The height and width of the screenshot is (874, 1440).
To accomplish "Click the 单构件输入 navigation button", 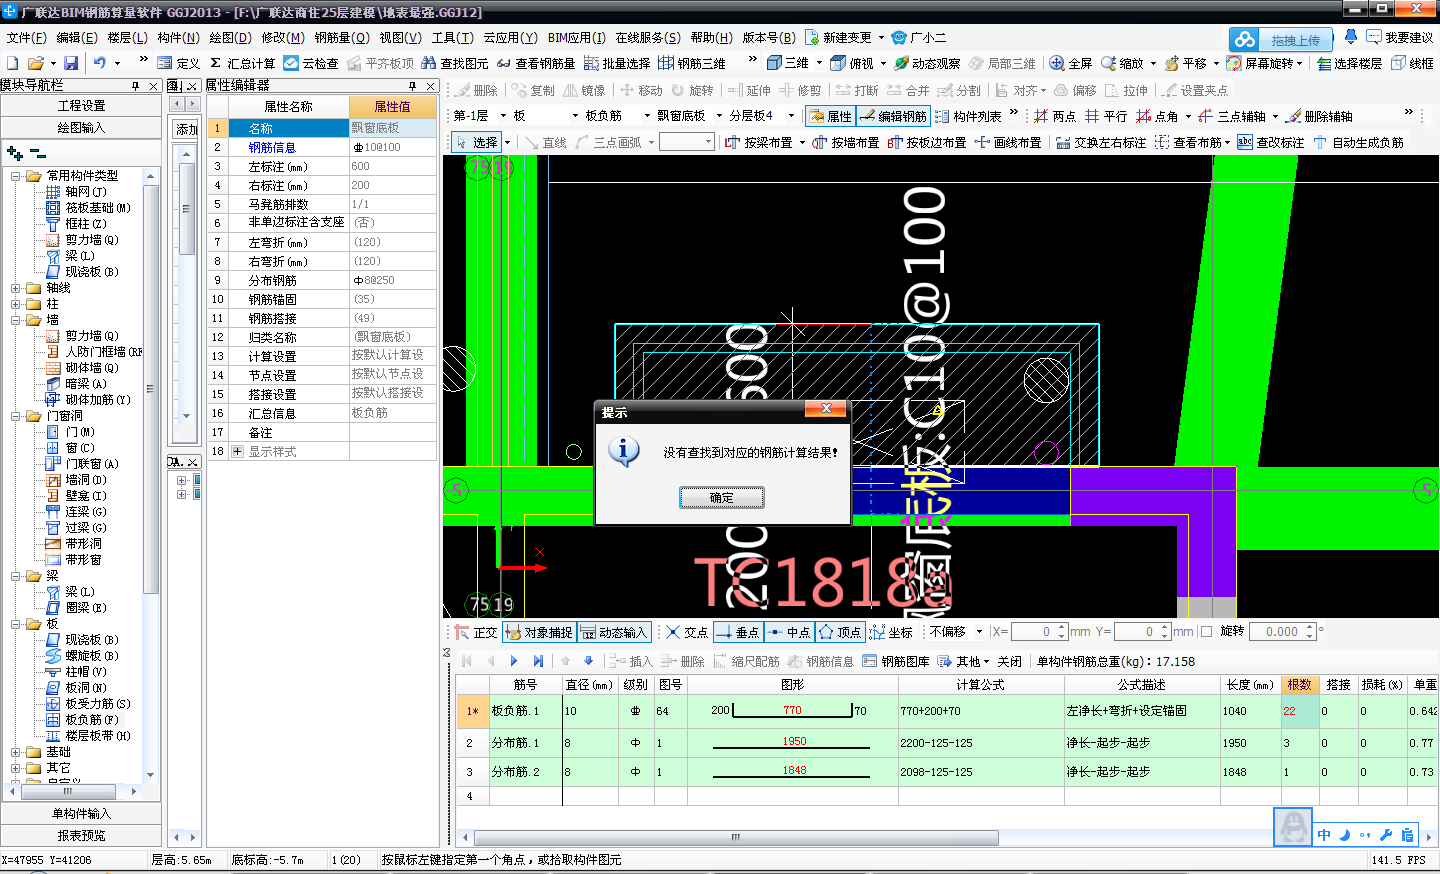I will pyautogui.click(x=81, y=814).
